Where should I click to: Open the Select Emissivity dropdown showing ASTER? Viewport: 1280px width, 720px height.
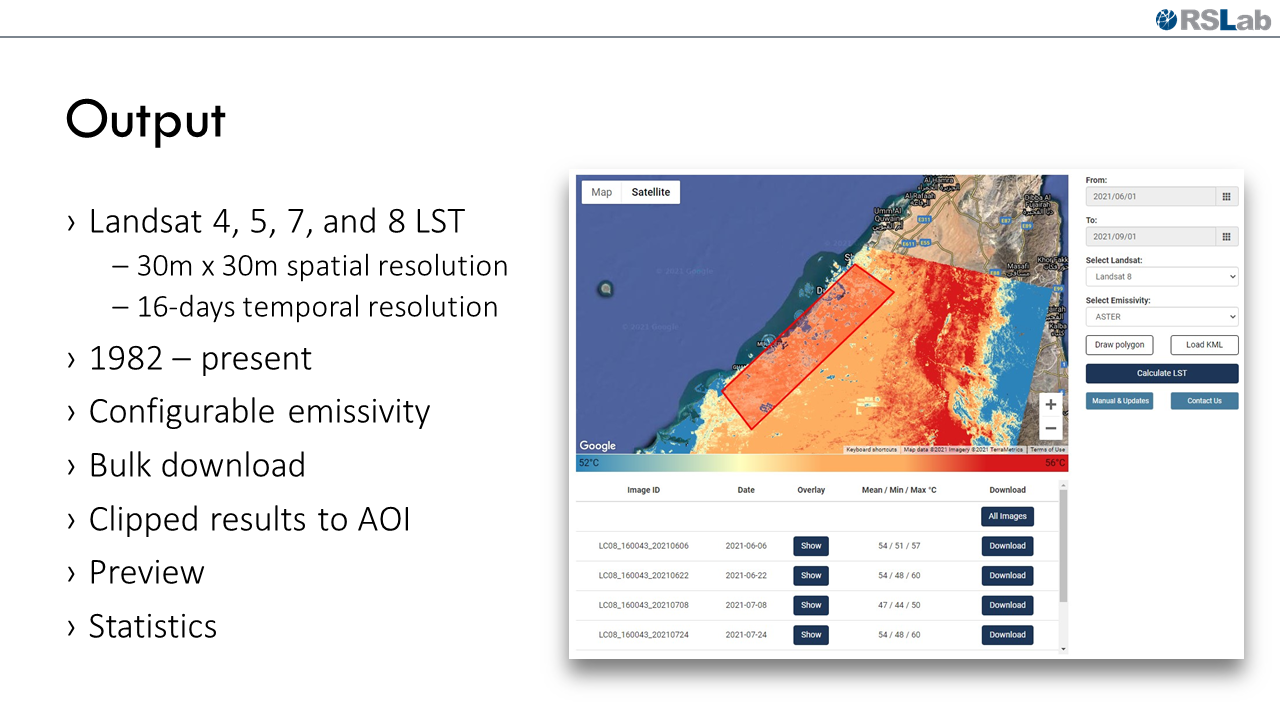(x=1162, y=317)
